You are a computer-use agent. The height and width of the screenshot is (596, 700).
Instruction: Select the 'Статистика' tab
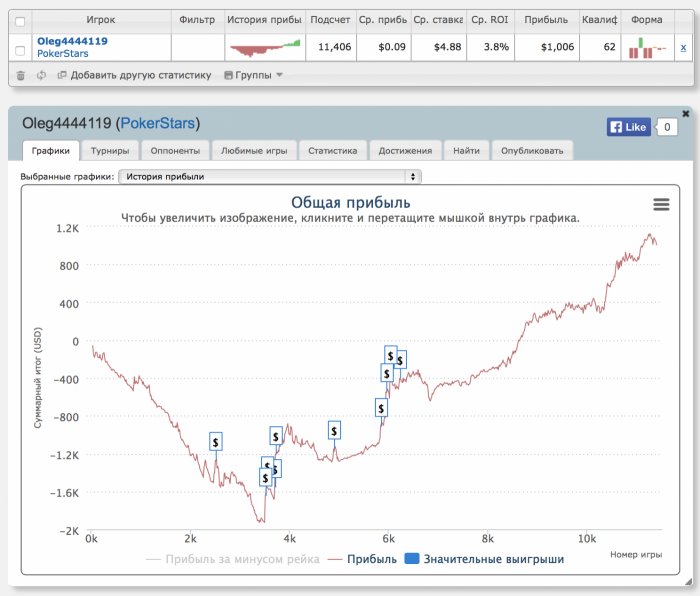(x=333, y=151)
